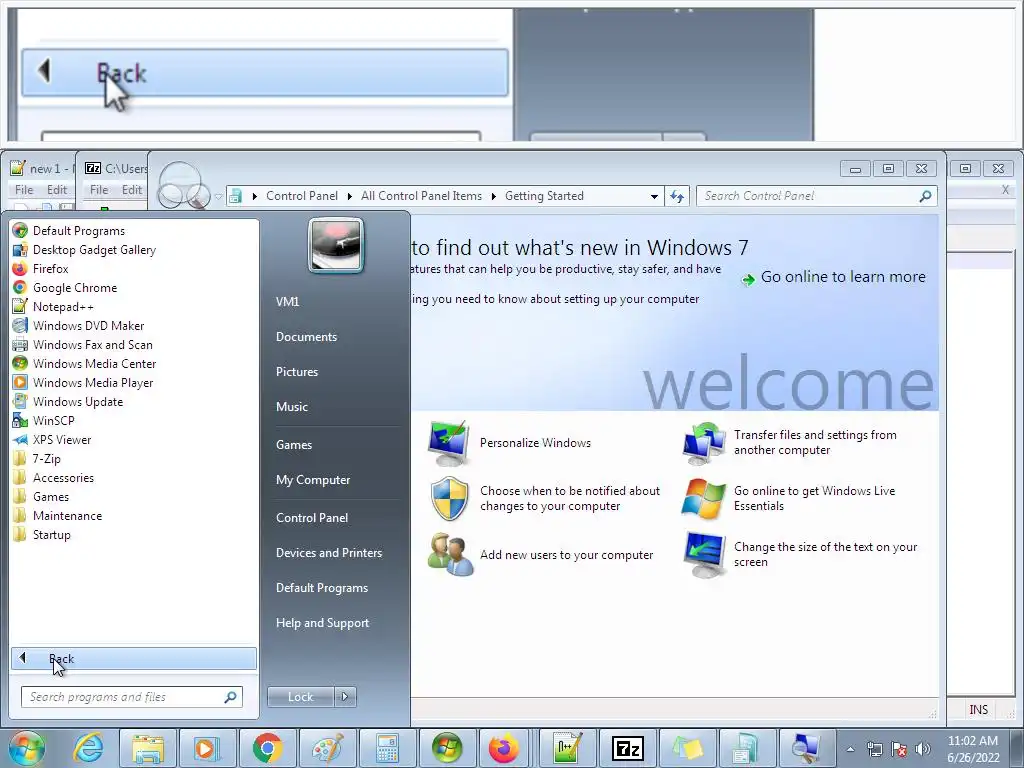Switch to 7-Zip on taskbar
This screenshot has width=1024, height=768.
pyautogui.click(x=627, y=748)
